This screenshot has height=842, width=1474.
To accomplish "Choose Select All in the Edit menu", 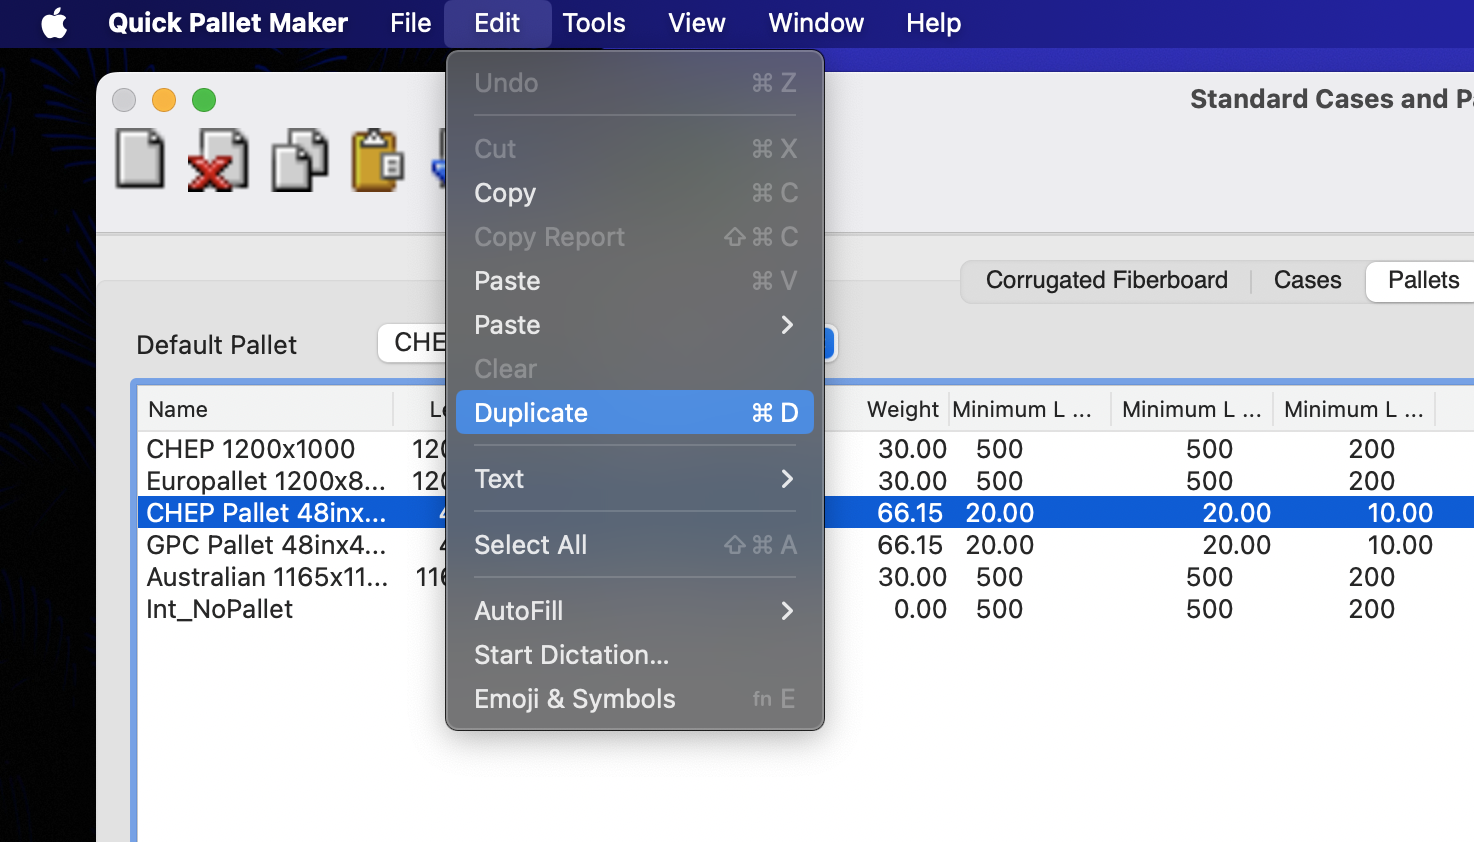I will click(635, 545).
